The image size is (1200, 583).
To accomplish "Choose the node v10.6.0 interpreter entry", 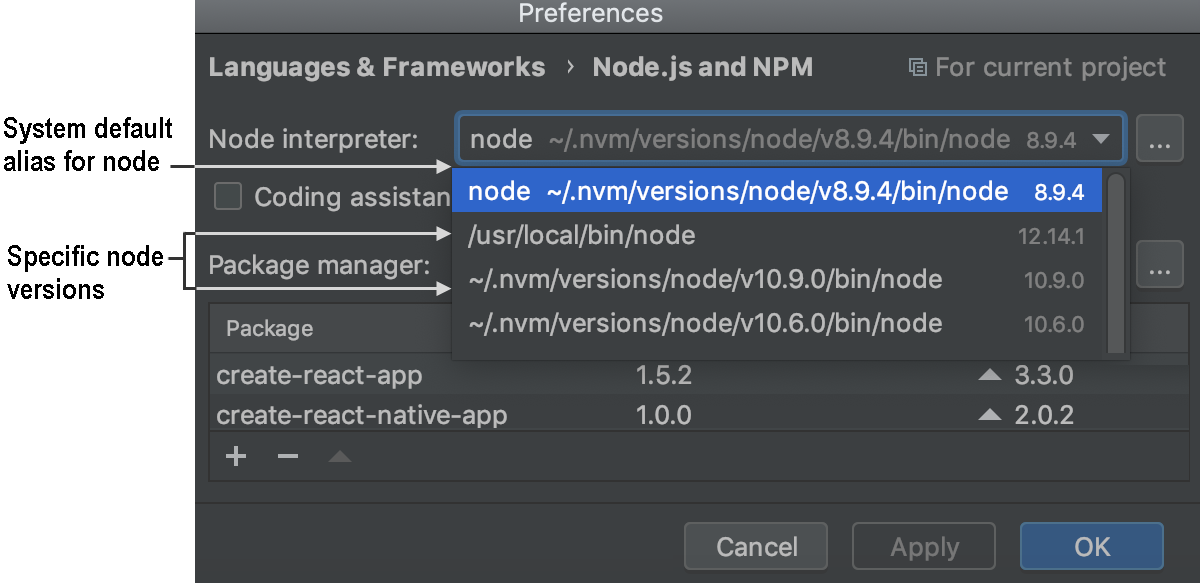I will pyautogui.click(x=777, y=323).
